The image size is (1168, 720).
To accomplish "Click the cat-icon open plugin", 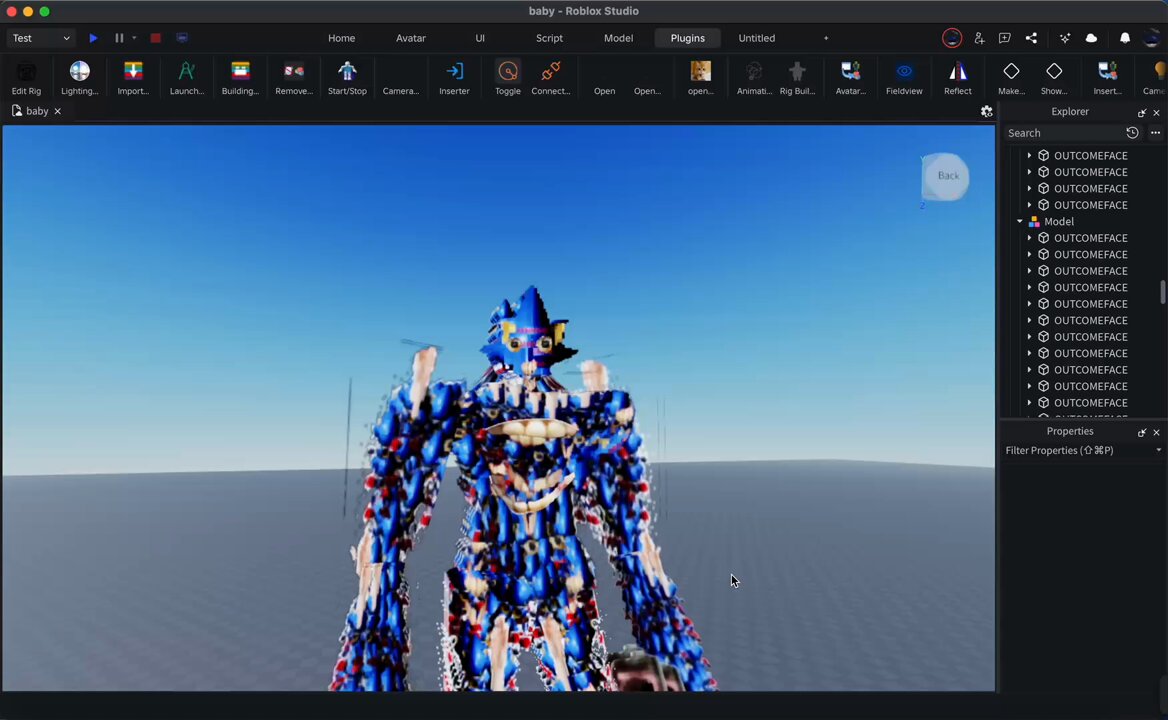I will click(x=700, y=78).
